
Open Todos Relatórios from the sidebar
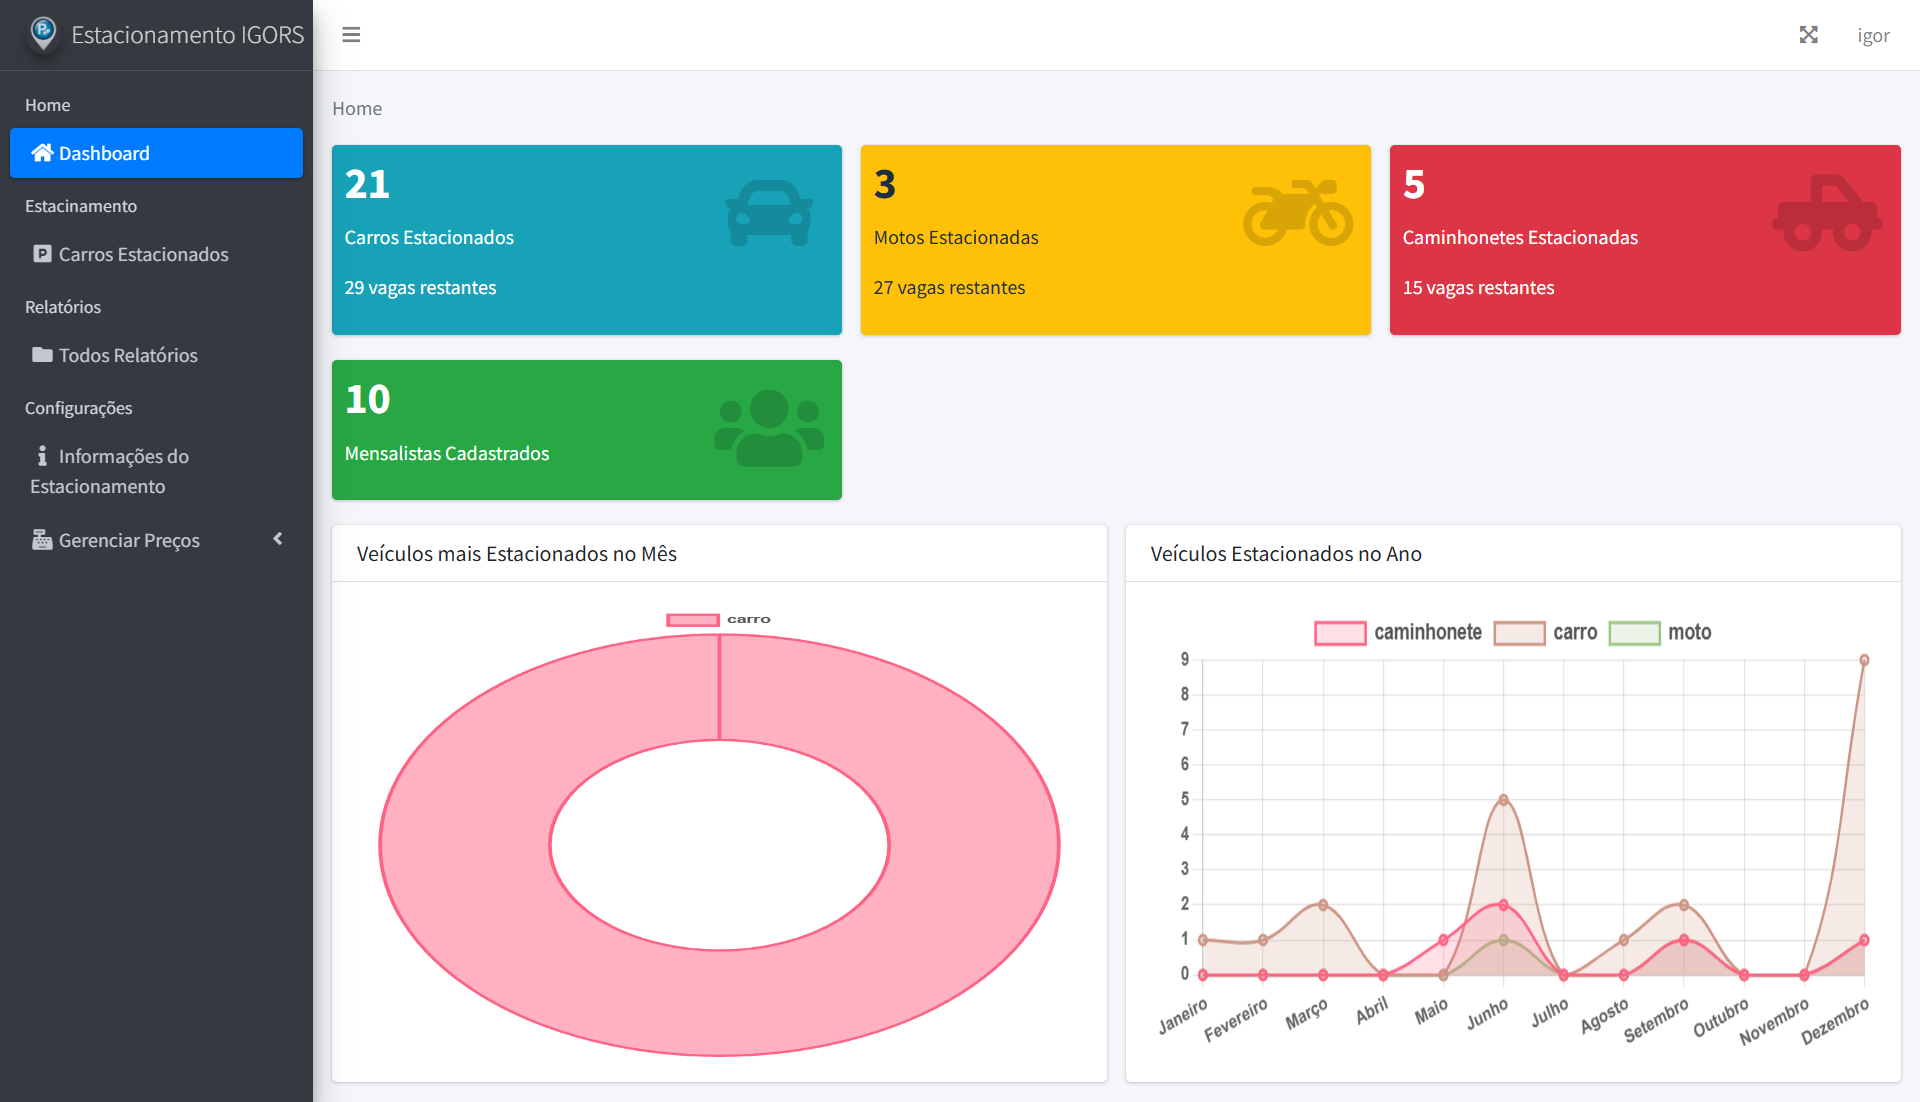tap(127, 354)
